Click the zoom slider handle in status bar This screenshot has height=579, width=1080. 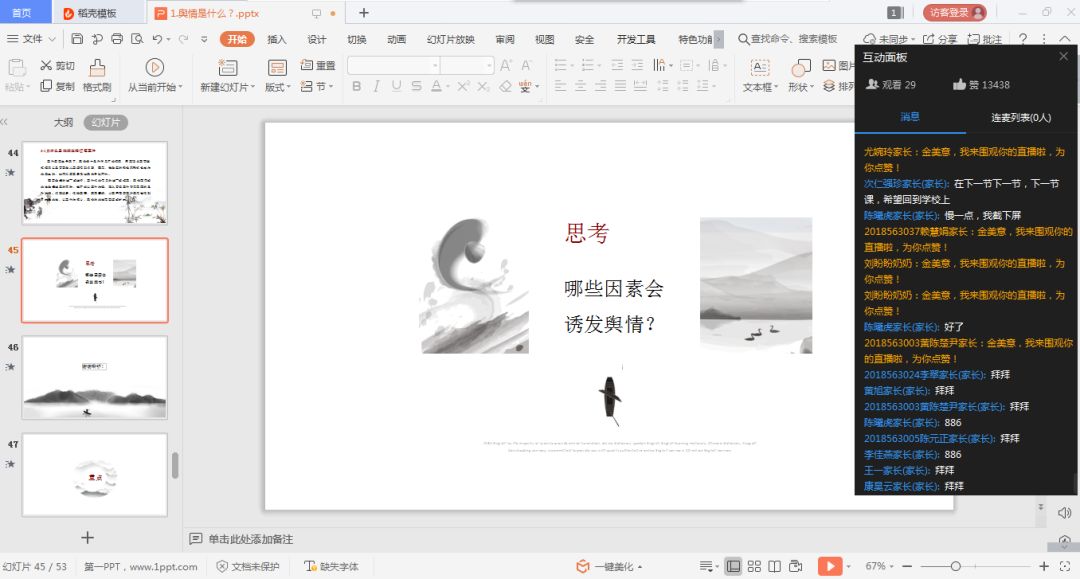956,566
